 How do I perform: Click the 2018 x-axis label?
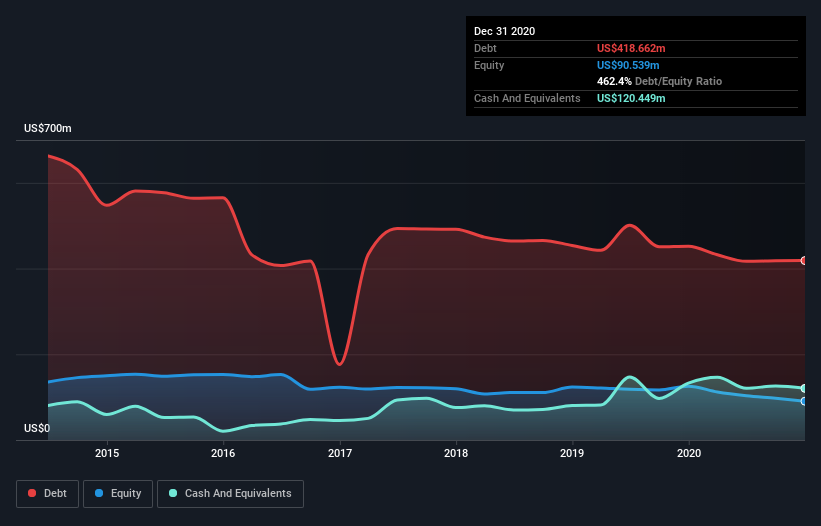pyautogui.click(x=456, y=453)
